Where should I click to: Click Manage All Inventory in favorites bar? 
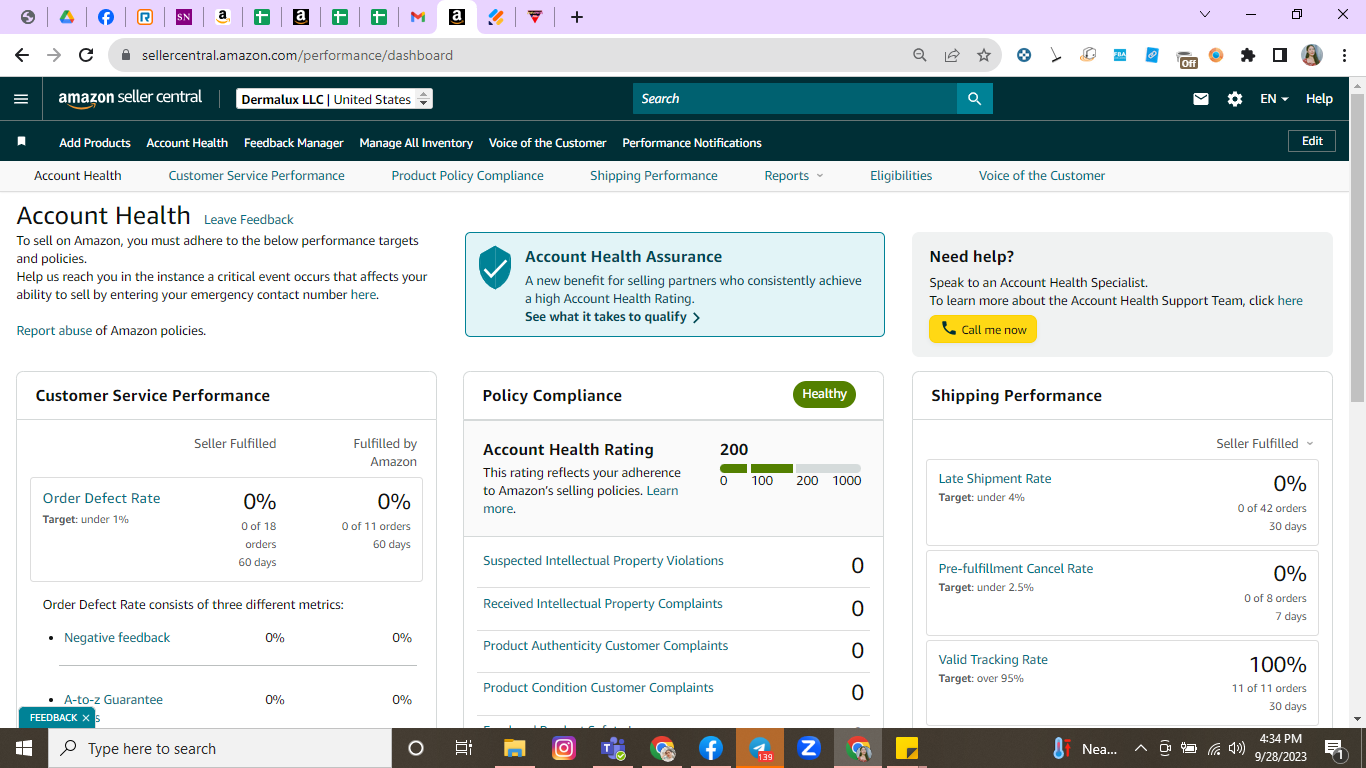[416, 143]
